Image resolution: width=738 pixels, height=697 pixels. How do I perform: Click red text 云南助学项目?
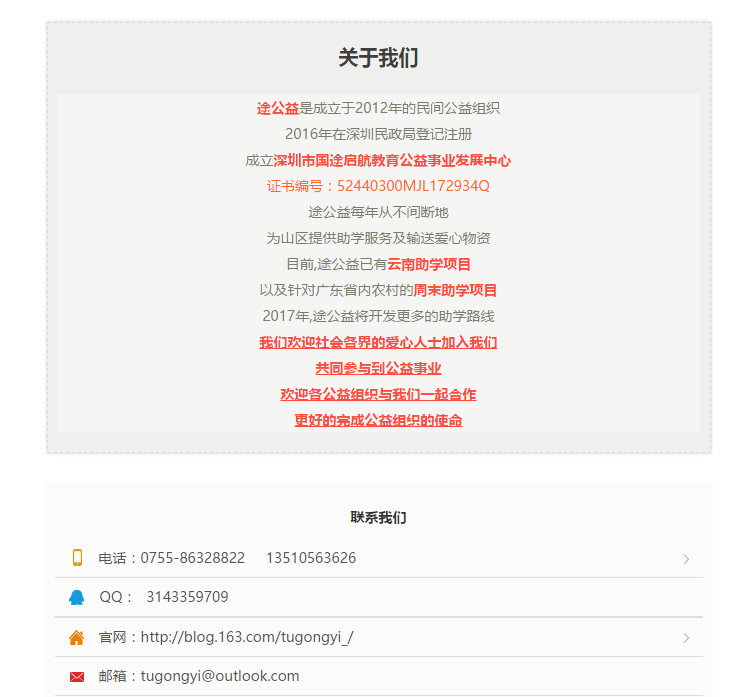(x=429, y=264)
